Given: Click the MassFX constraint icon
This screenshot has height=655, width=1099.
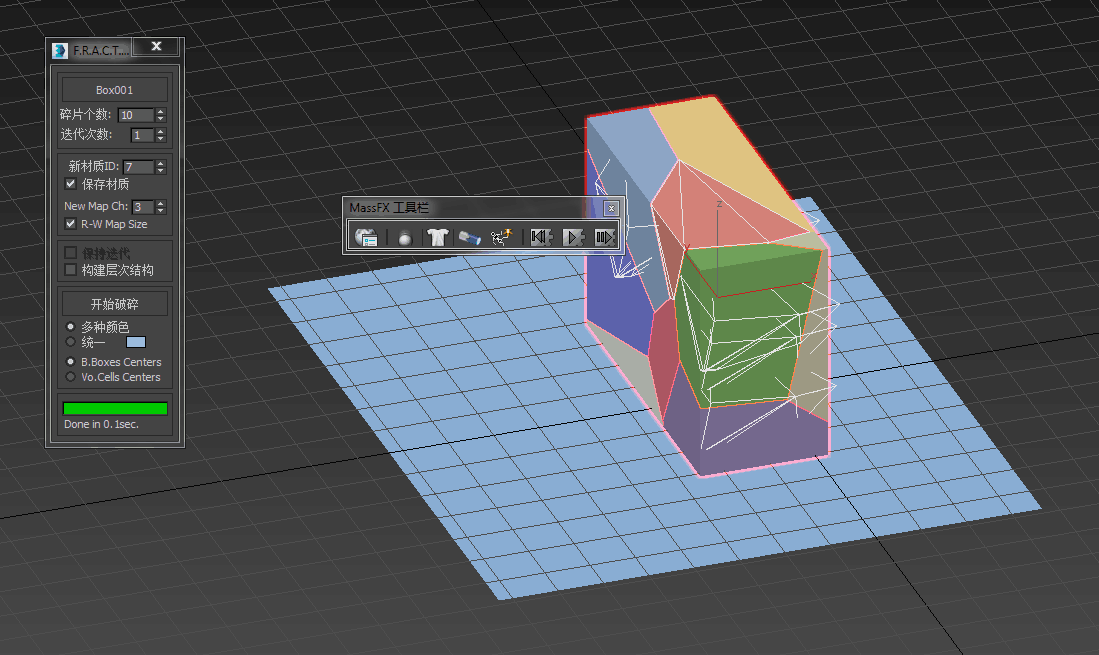Looking at the screenshot, I should [470, 237].
